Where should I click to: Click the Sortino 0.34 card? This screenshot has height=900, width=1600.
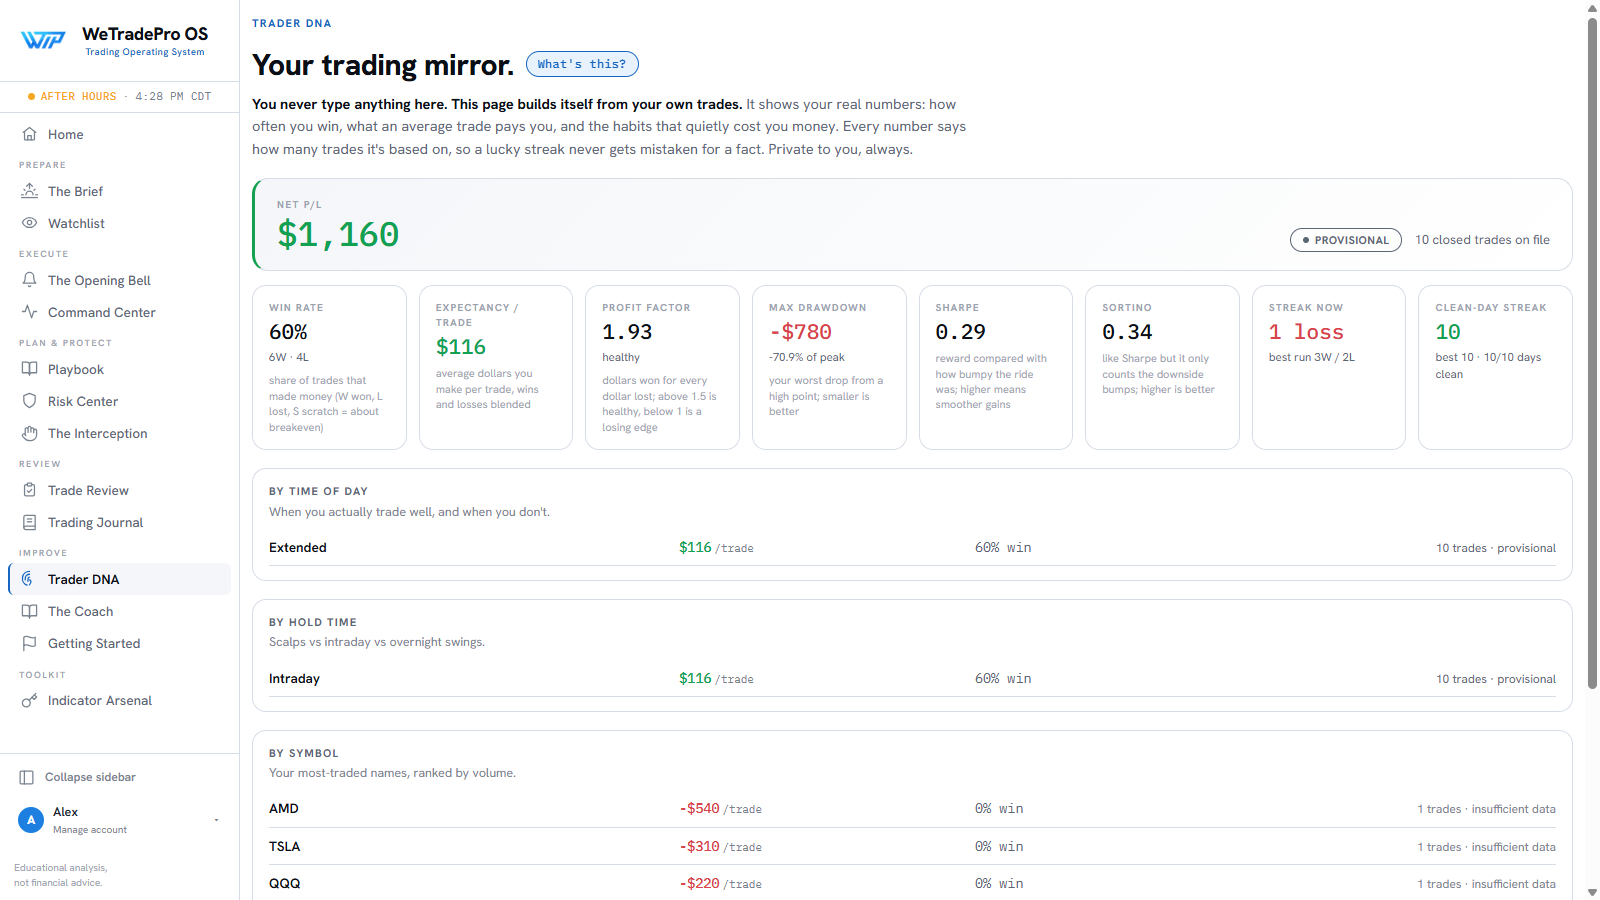(1162, 367)
